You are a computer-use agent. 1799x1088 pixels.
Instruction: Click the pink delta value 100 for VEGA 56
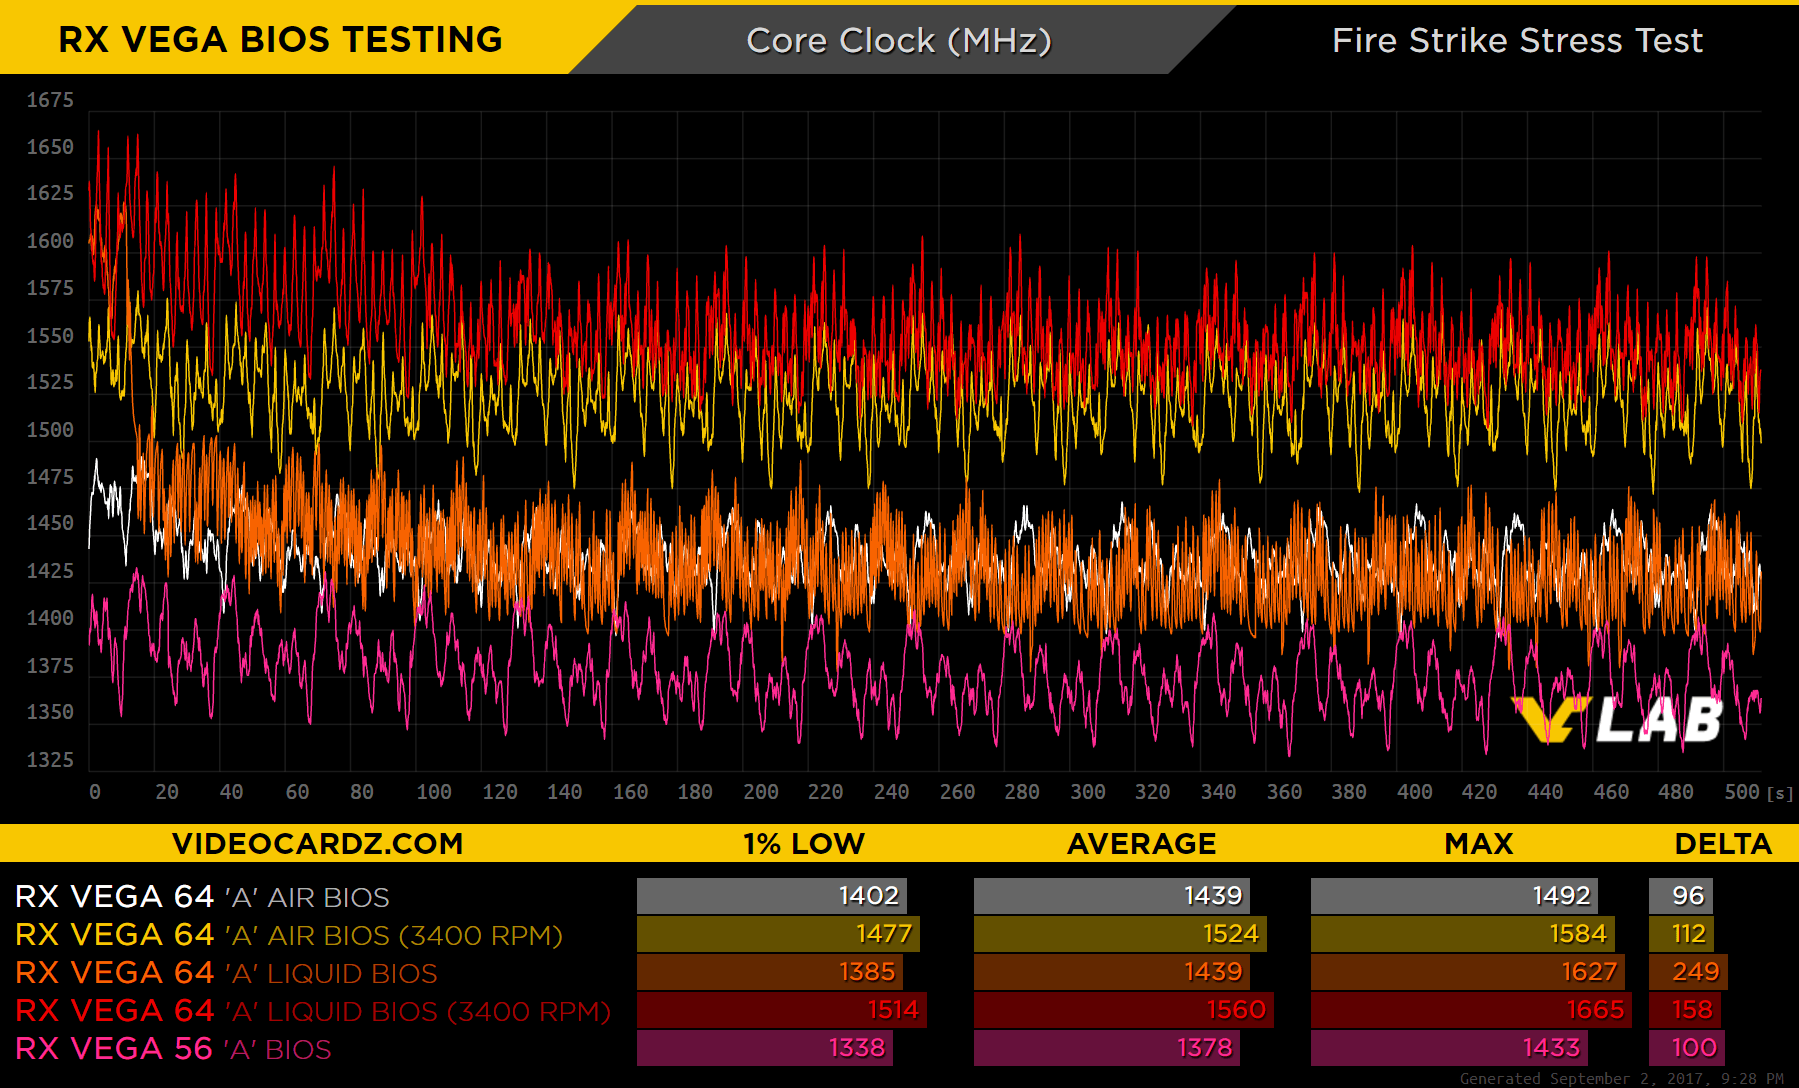1694,1048
